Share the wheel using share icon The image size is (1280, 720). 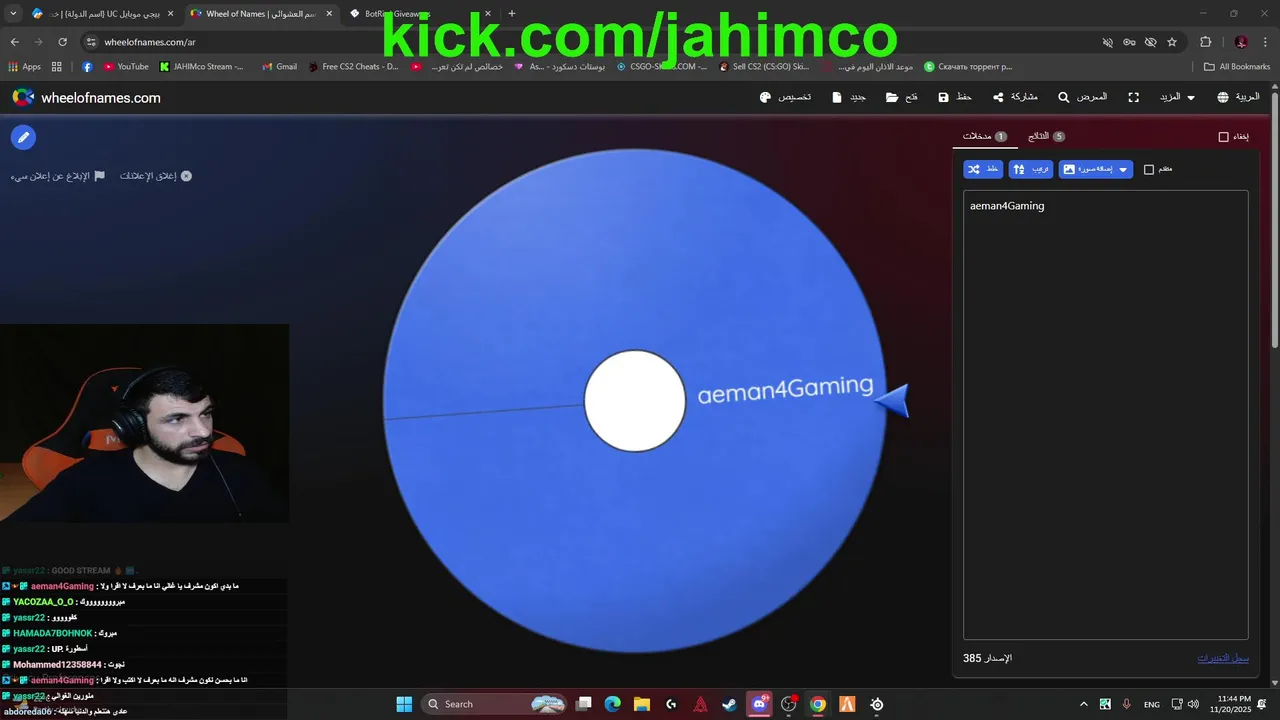tap(998, 97)
